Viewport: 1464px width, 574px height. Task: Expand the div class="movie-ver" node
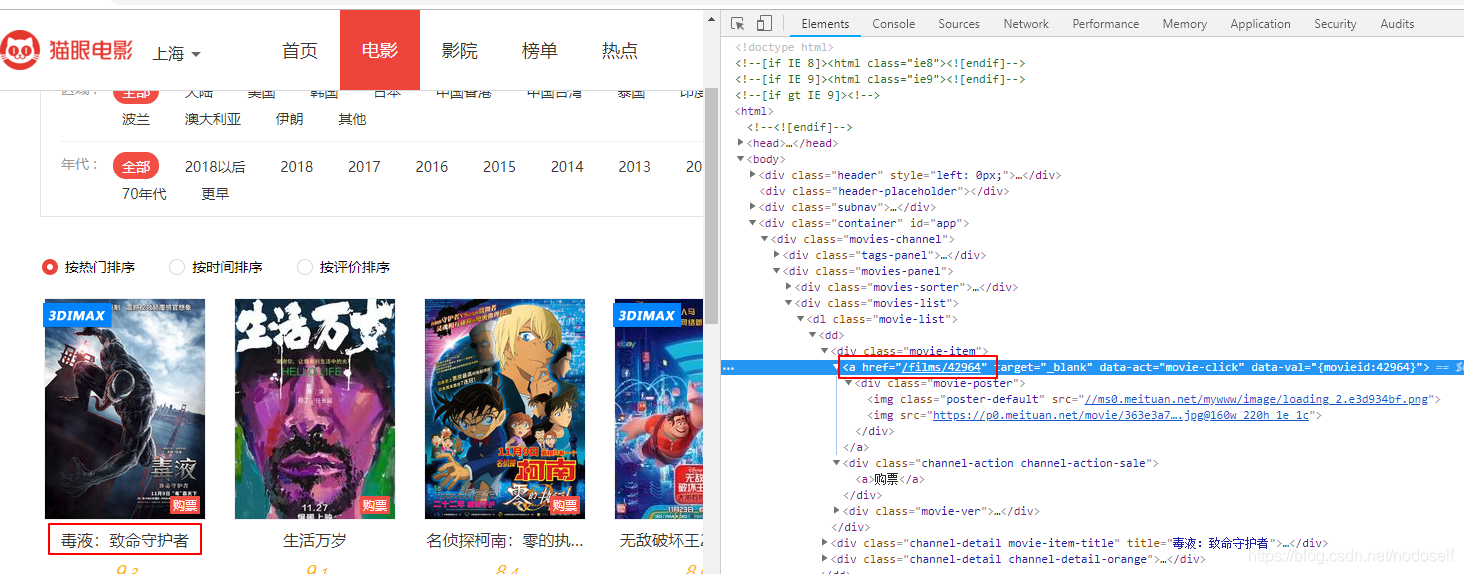pyautogui.click(x=837, y=511)
